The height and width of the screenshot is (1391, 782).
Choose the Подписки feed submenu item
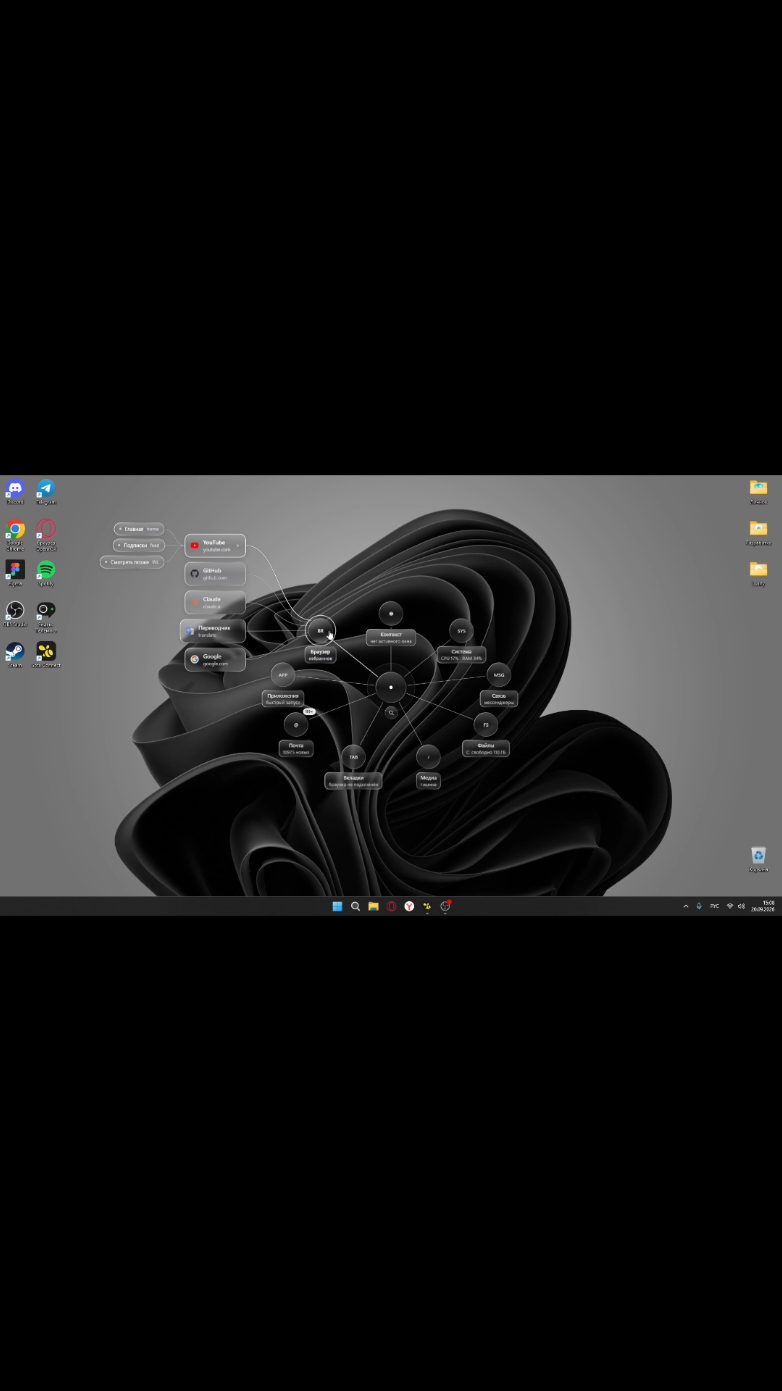(x=138, y=545)
